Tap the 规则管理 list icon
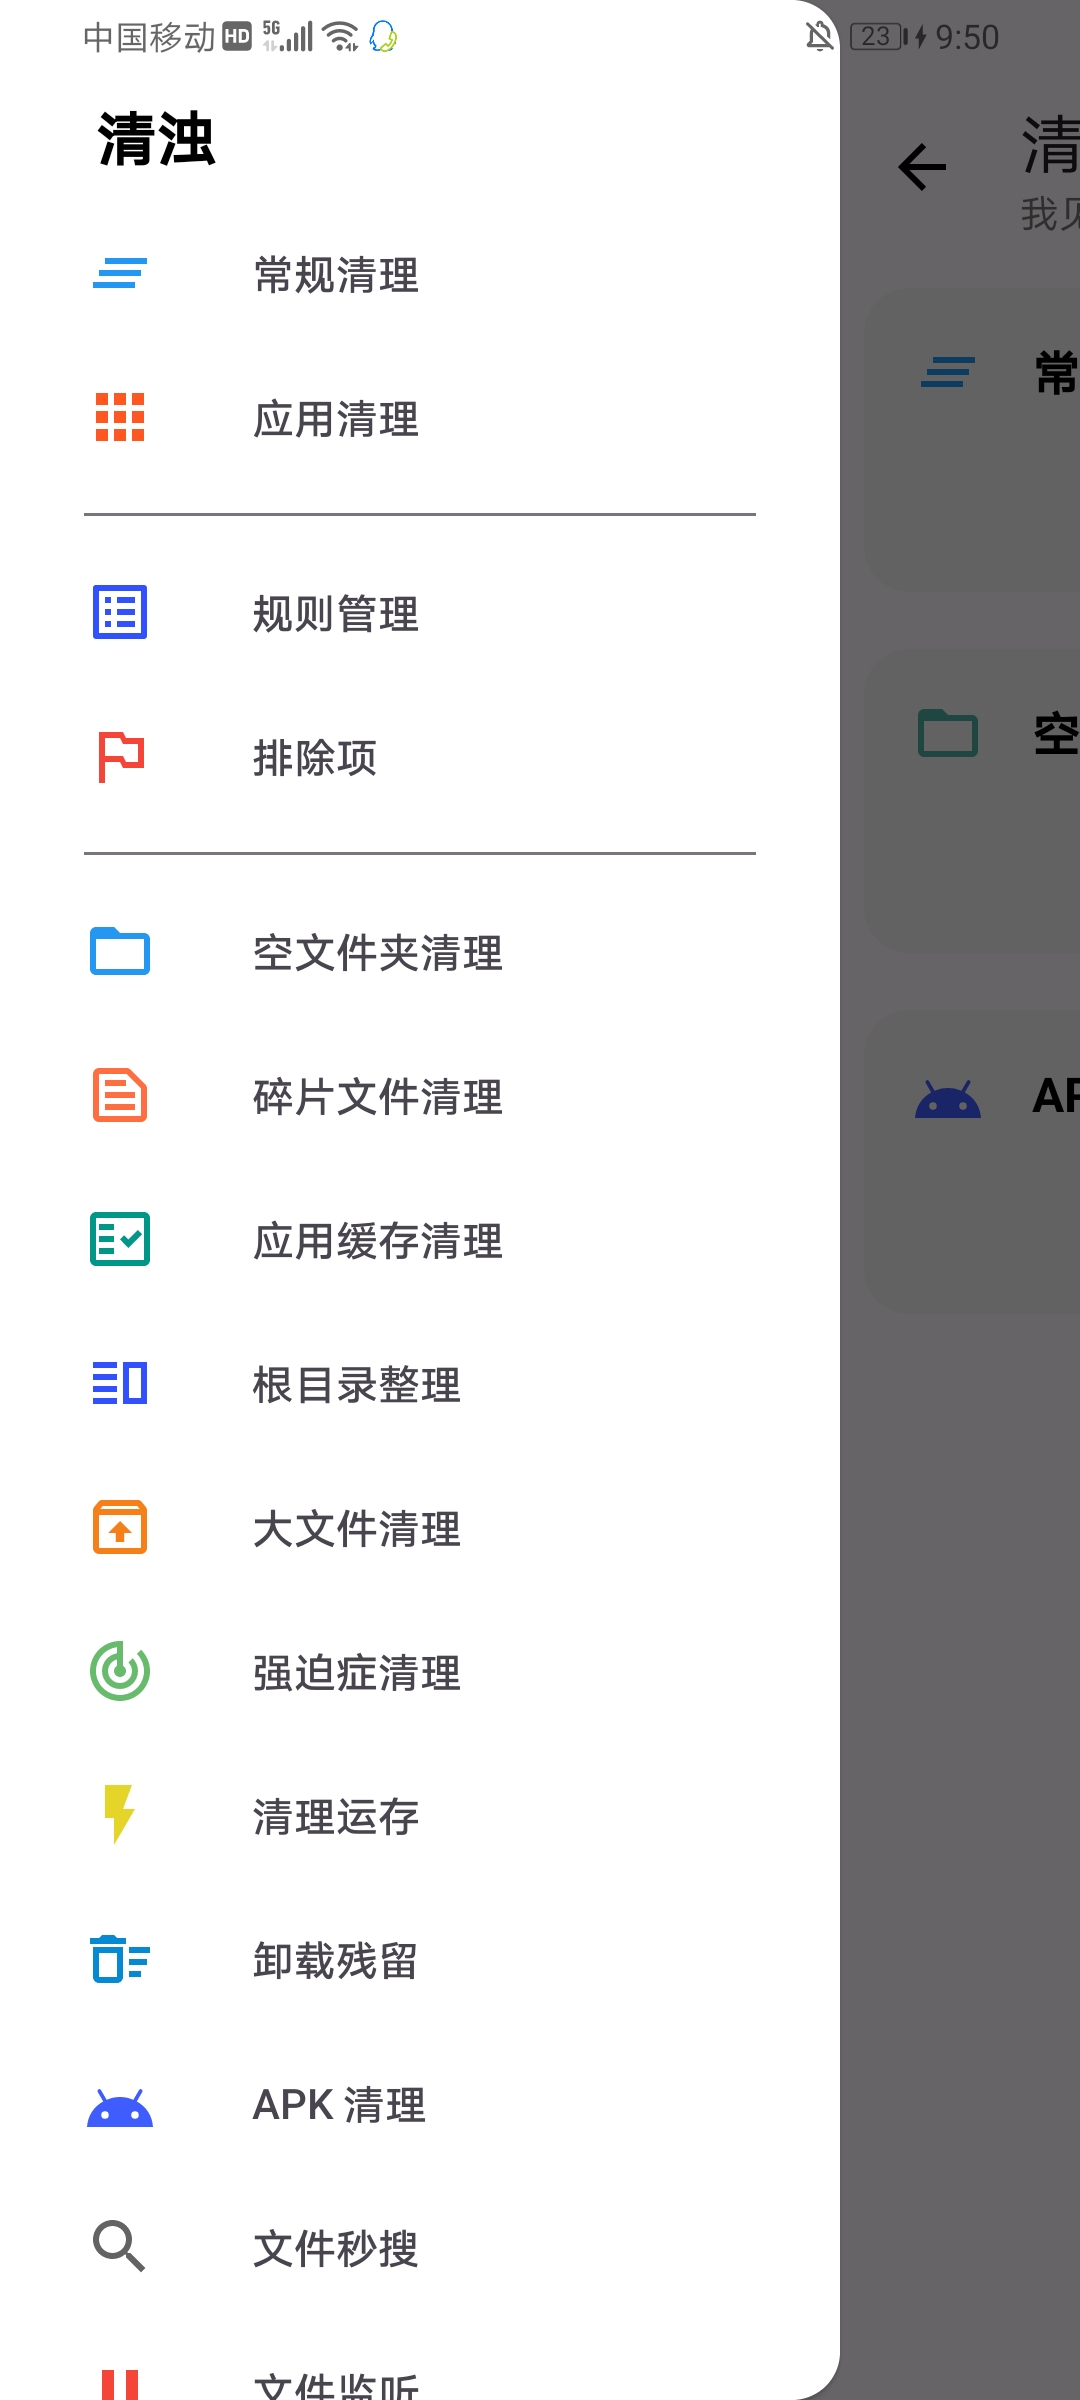 click(120, 612)
